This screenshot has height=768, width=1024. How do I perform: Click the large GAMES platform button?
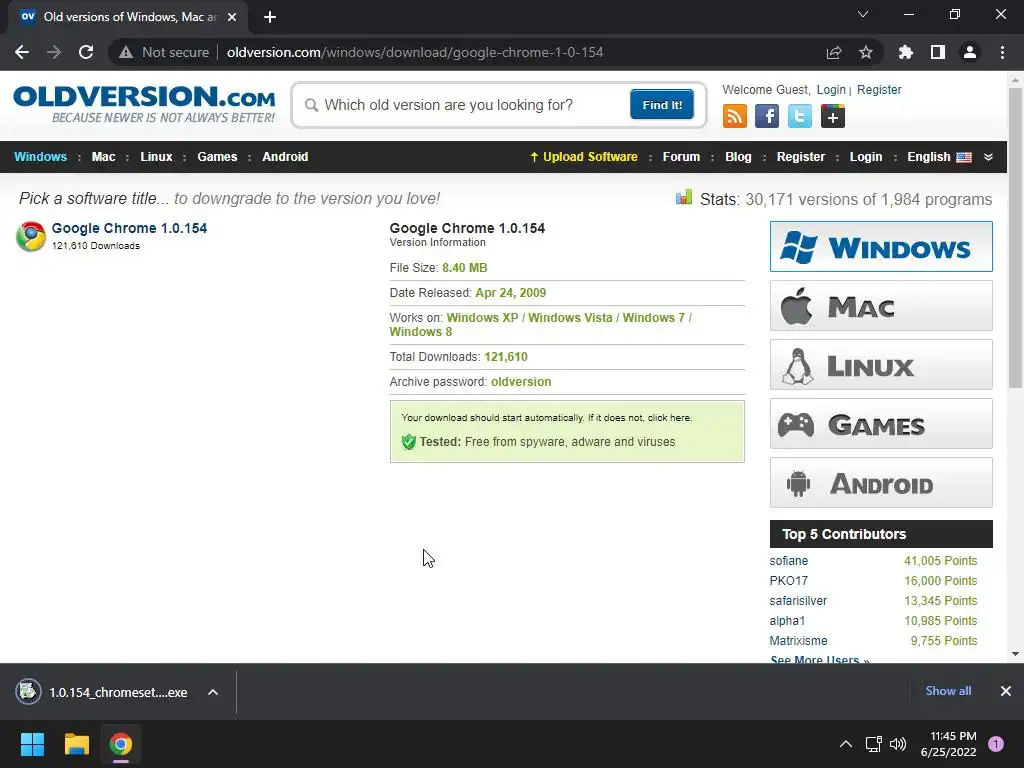point(881,424)
